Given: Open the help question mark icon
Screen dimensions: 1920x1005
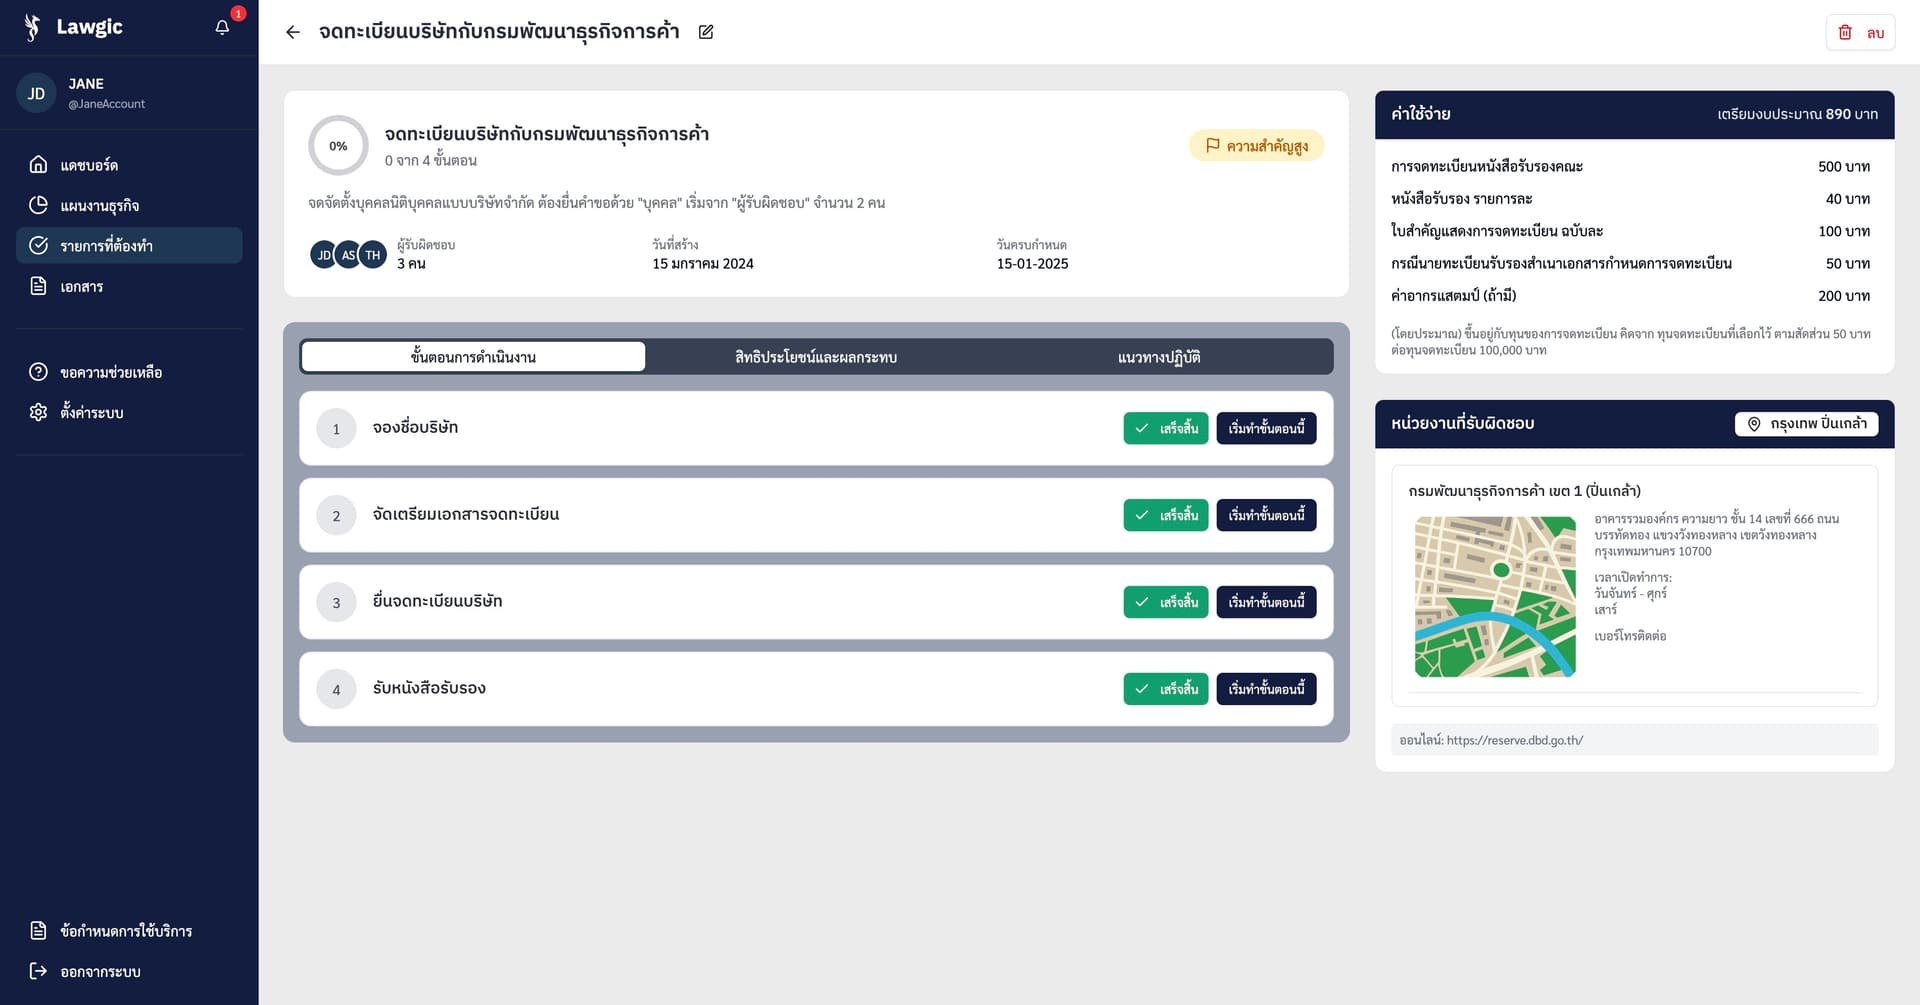Looking at the screenshot, I should pyautogui.click(x=38, y=372).
